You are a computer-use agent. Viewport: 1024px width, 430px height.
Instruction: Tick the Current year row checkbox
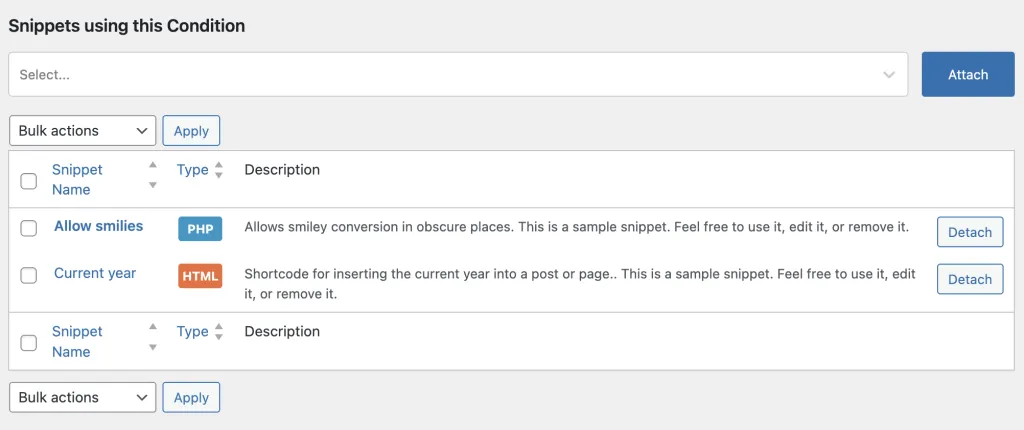click(29, 276)
